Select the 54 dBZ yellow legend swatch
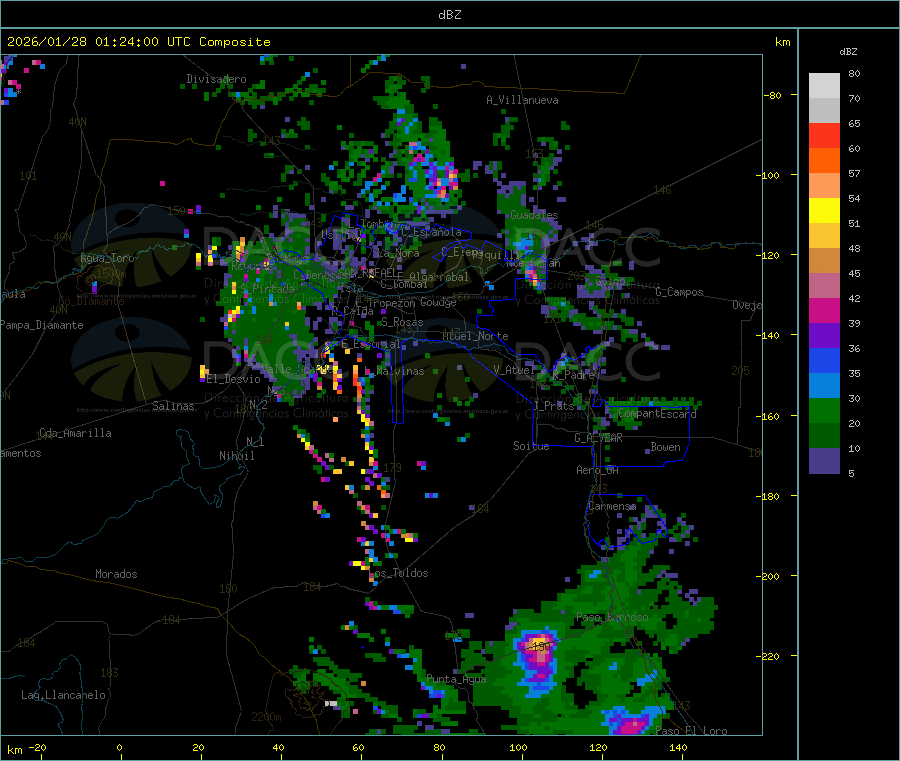 point(824,211)
